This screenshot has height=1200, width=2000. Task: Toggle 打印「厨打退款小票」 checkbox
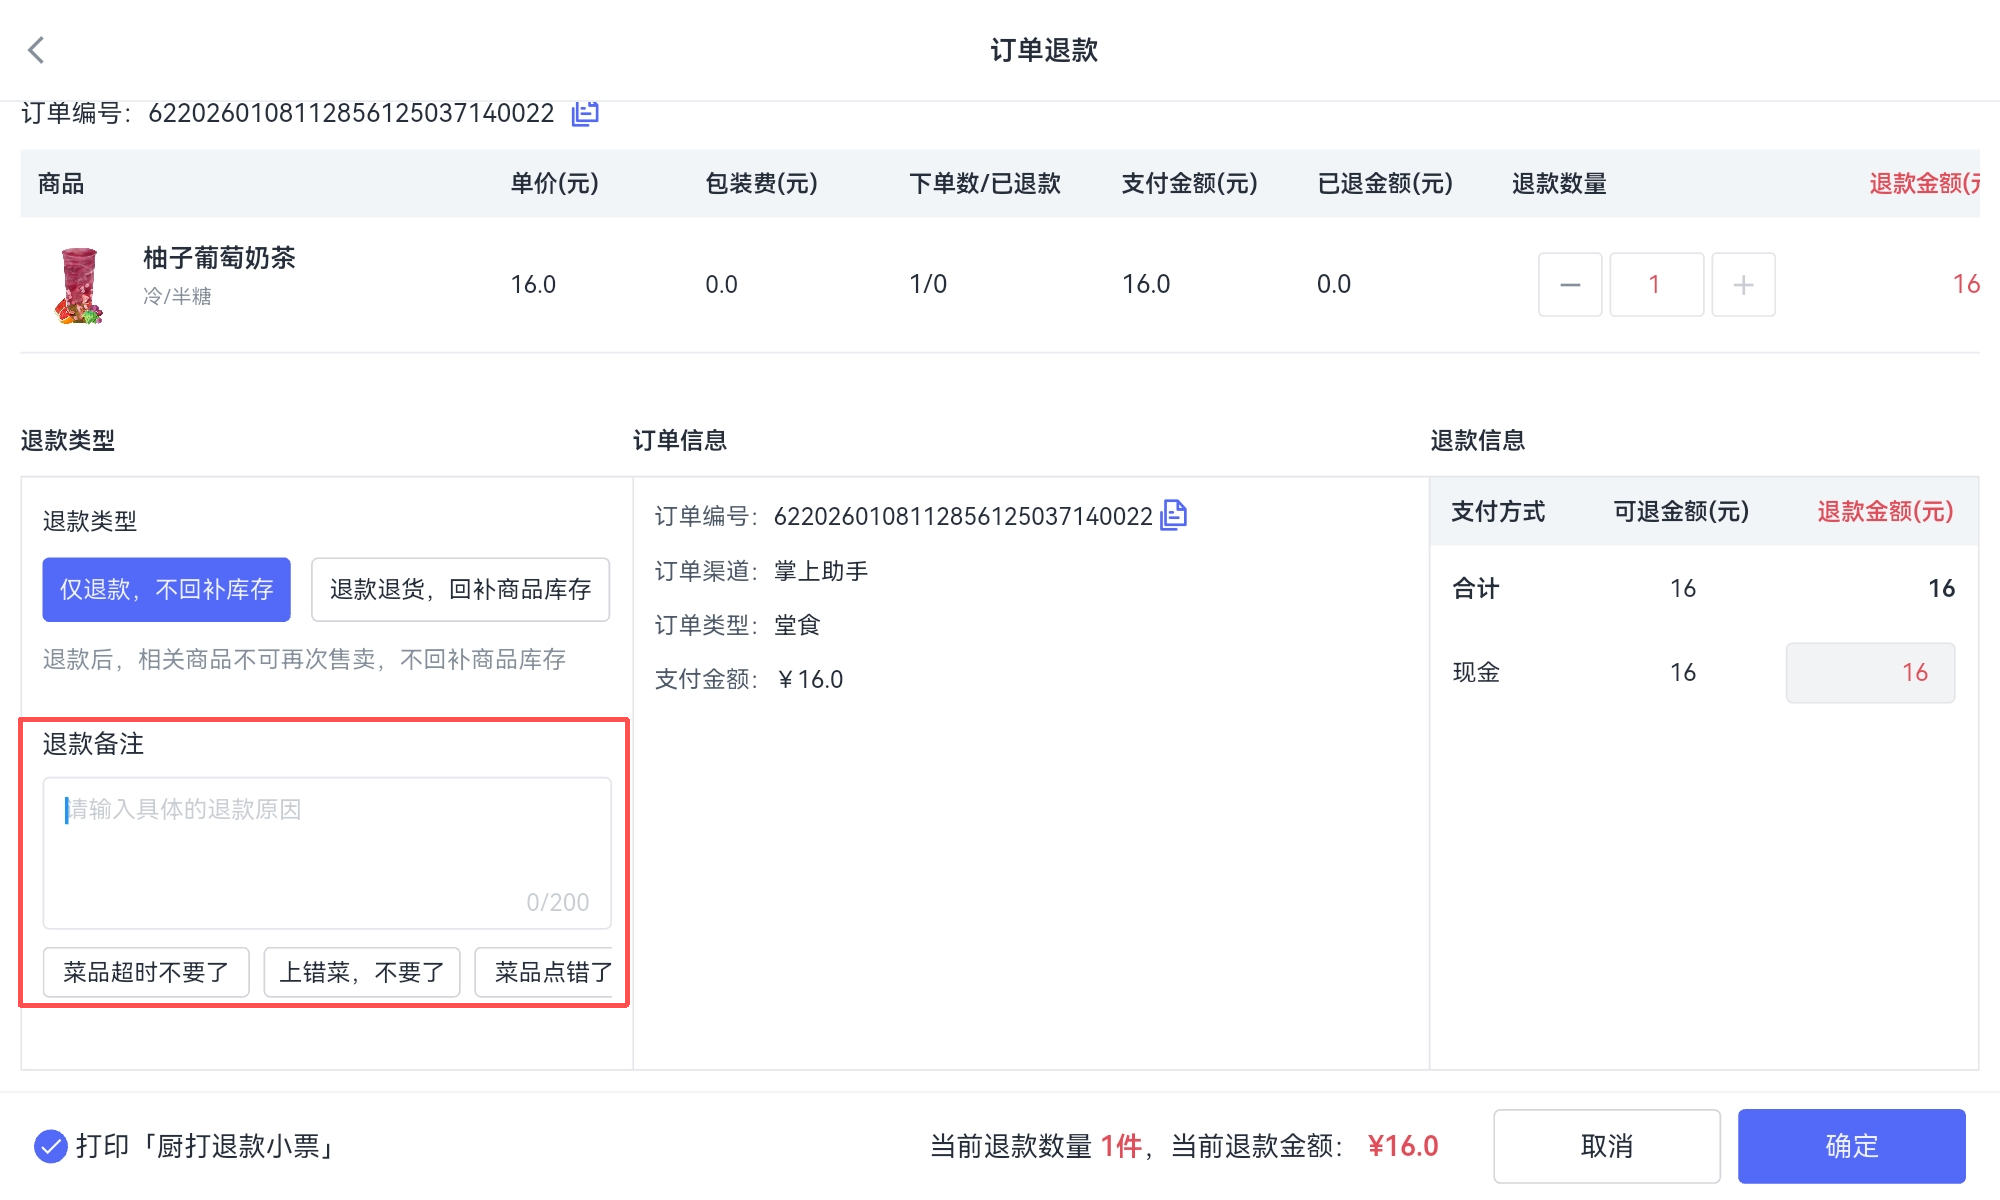pyautogui.click(x=50, y=1146)
